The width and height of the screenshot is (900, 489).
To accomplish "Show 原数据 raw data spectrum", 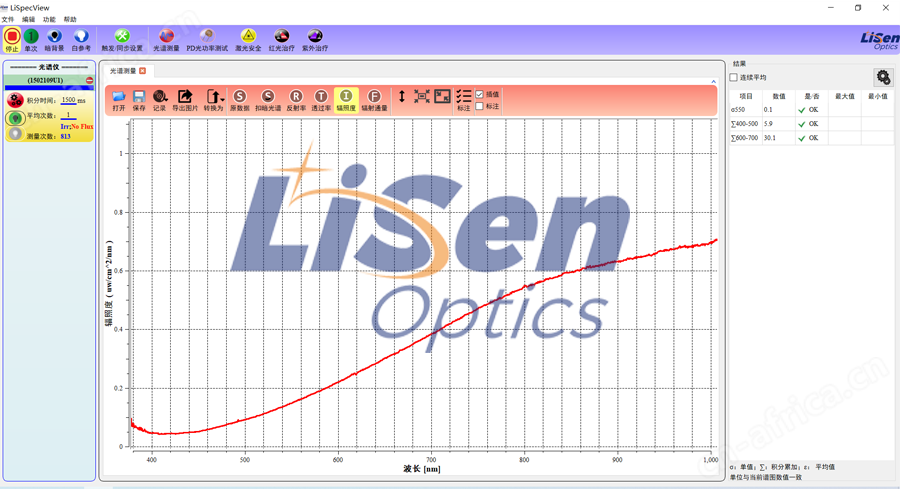I will 240,100.
